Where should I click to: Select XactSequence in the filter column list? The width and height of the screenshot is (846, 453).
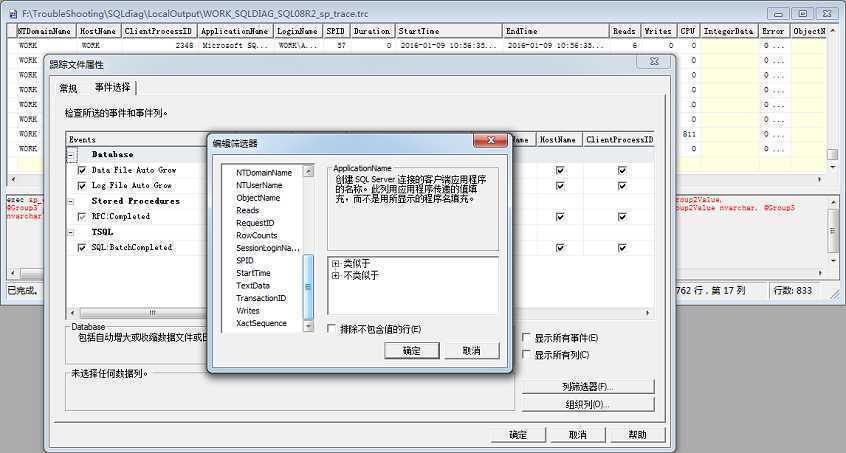pyautogui.click(x=261, y=323)
